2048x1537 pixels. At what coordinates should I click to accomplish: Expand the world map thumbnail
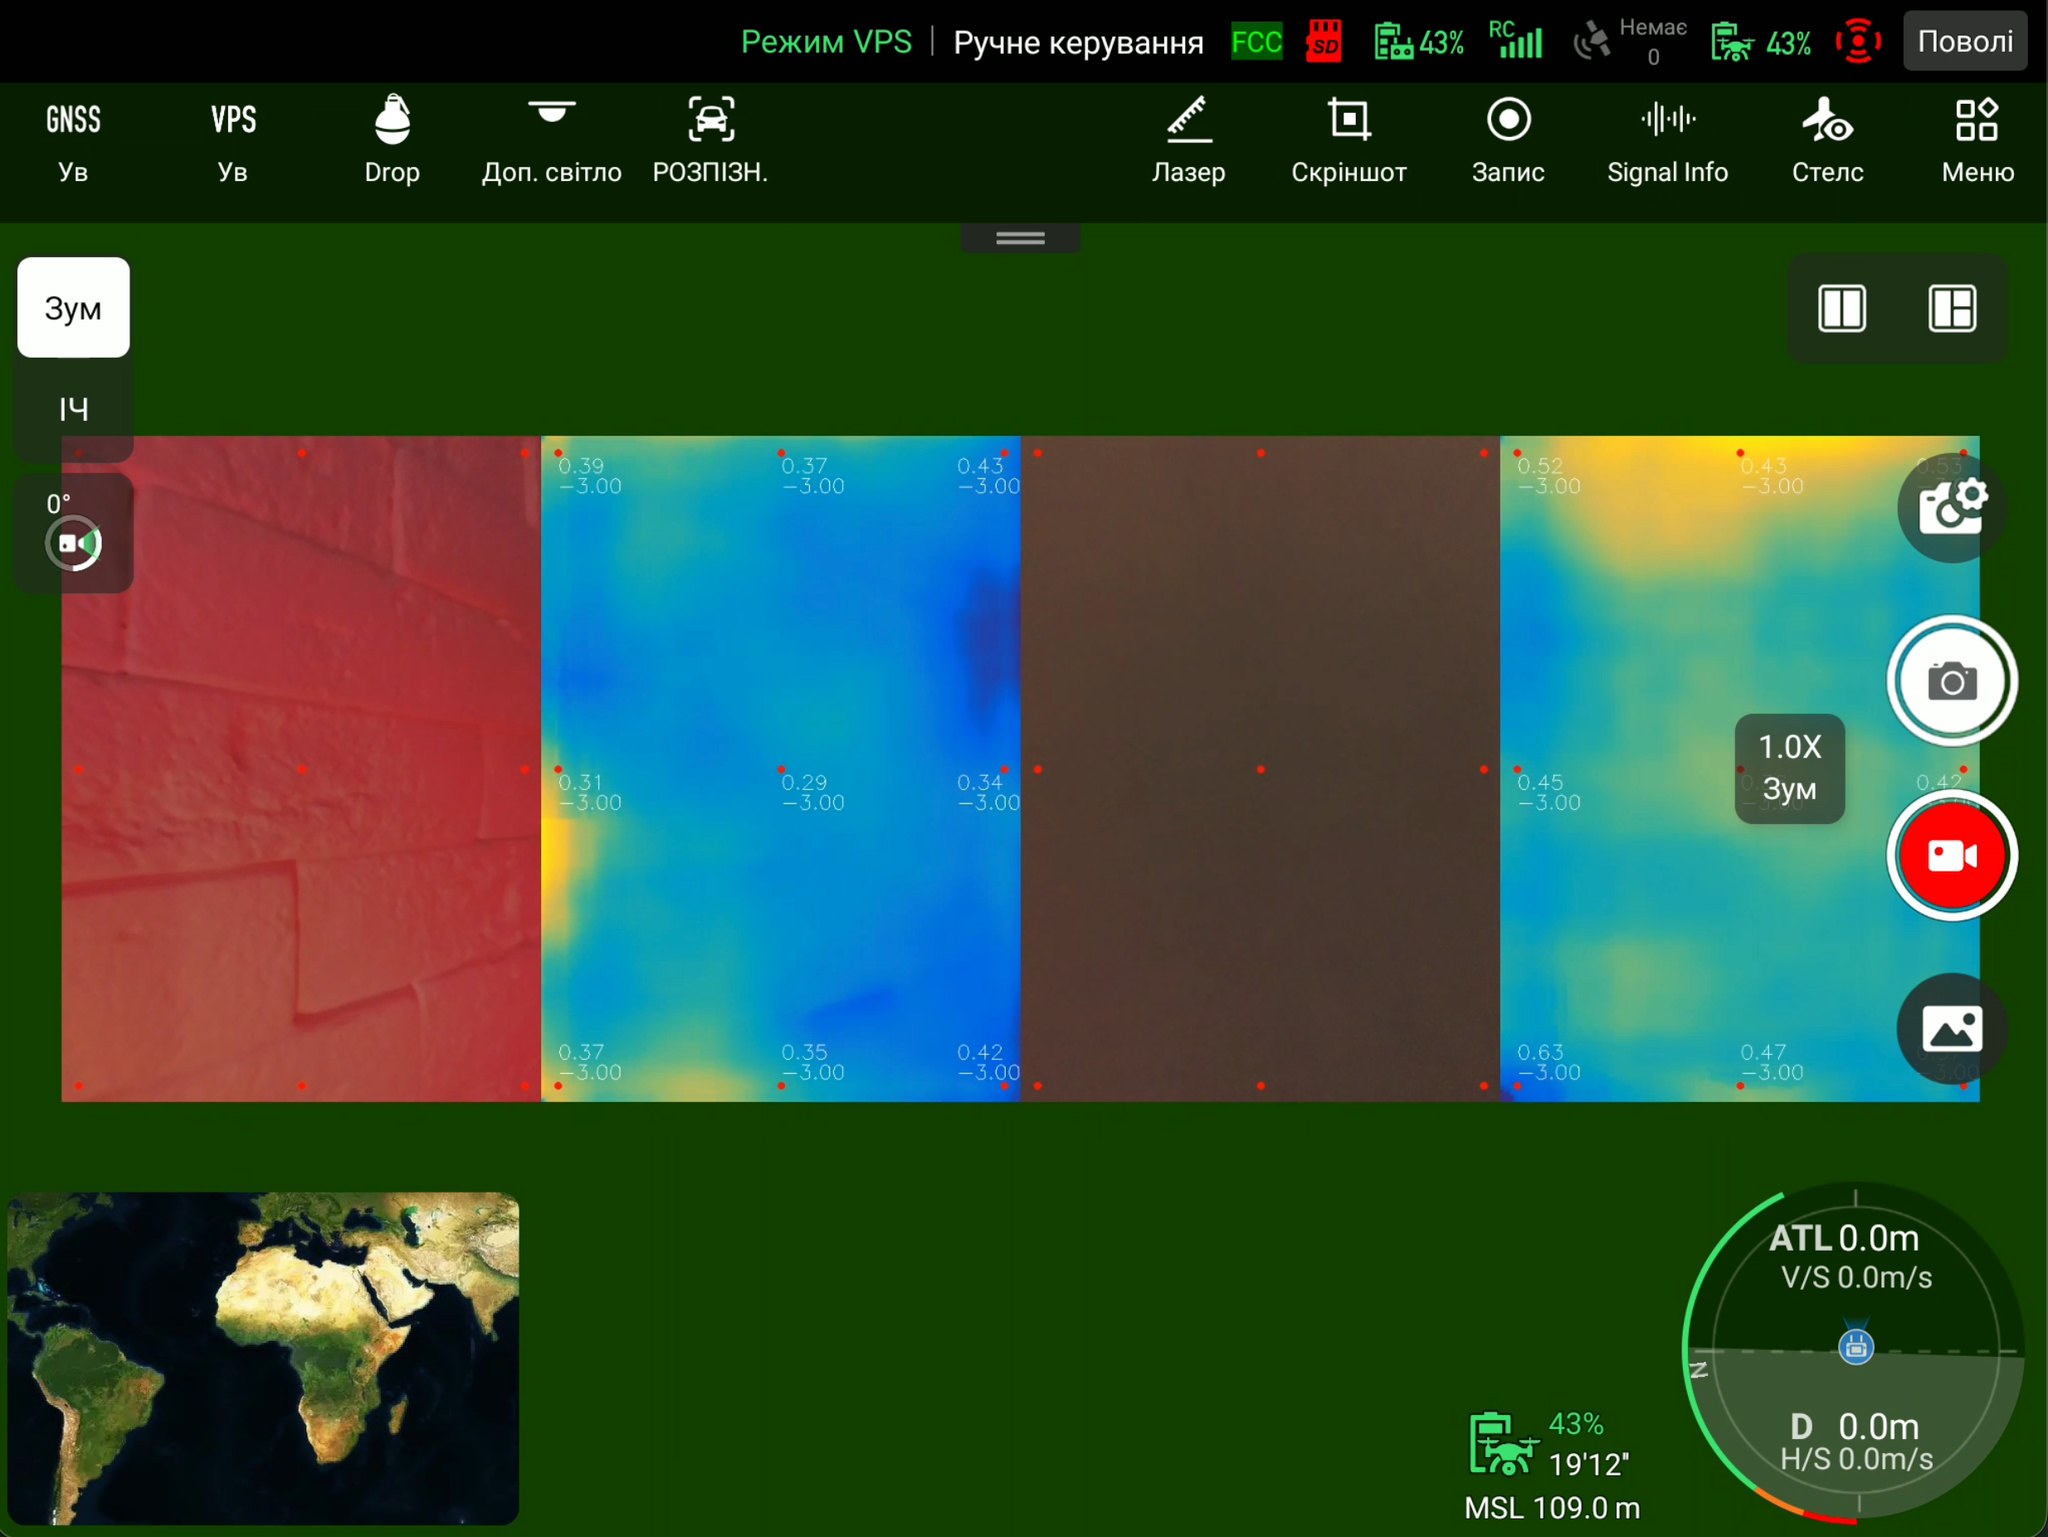coord(263,1357)
